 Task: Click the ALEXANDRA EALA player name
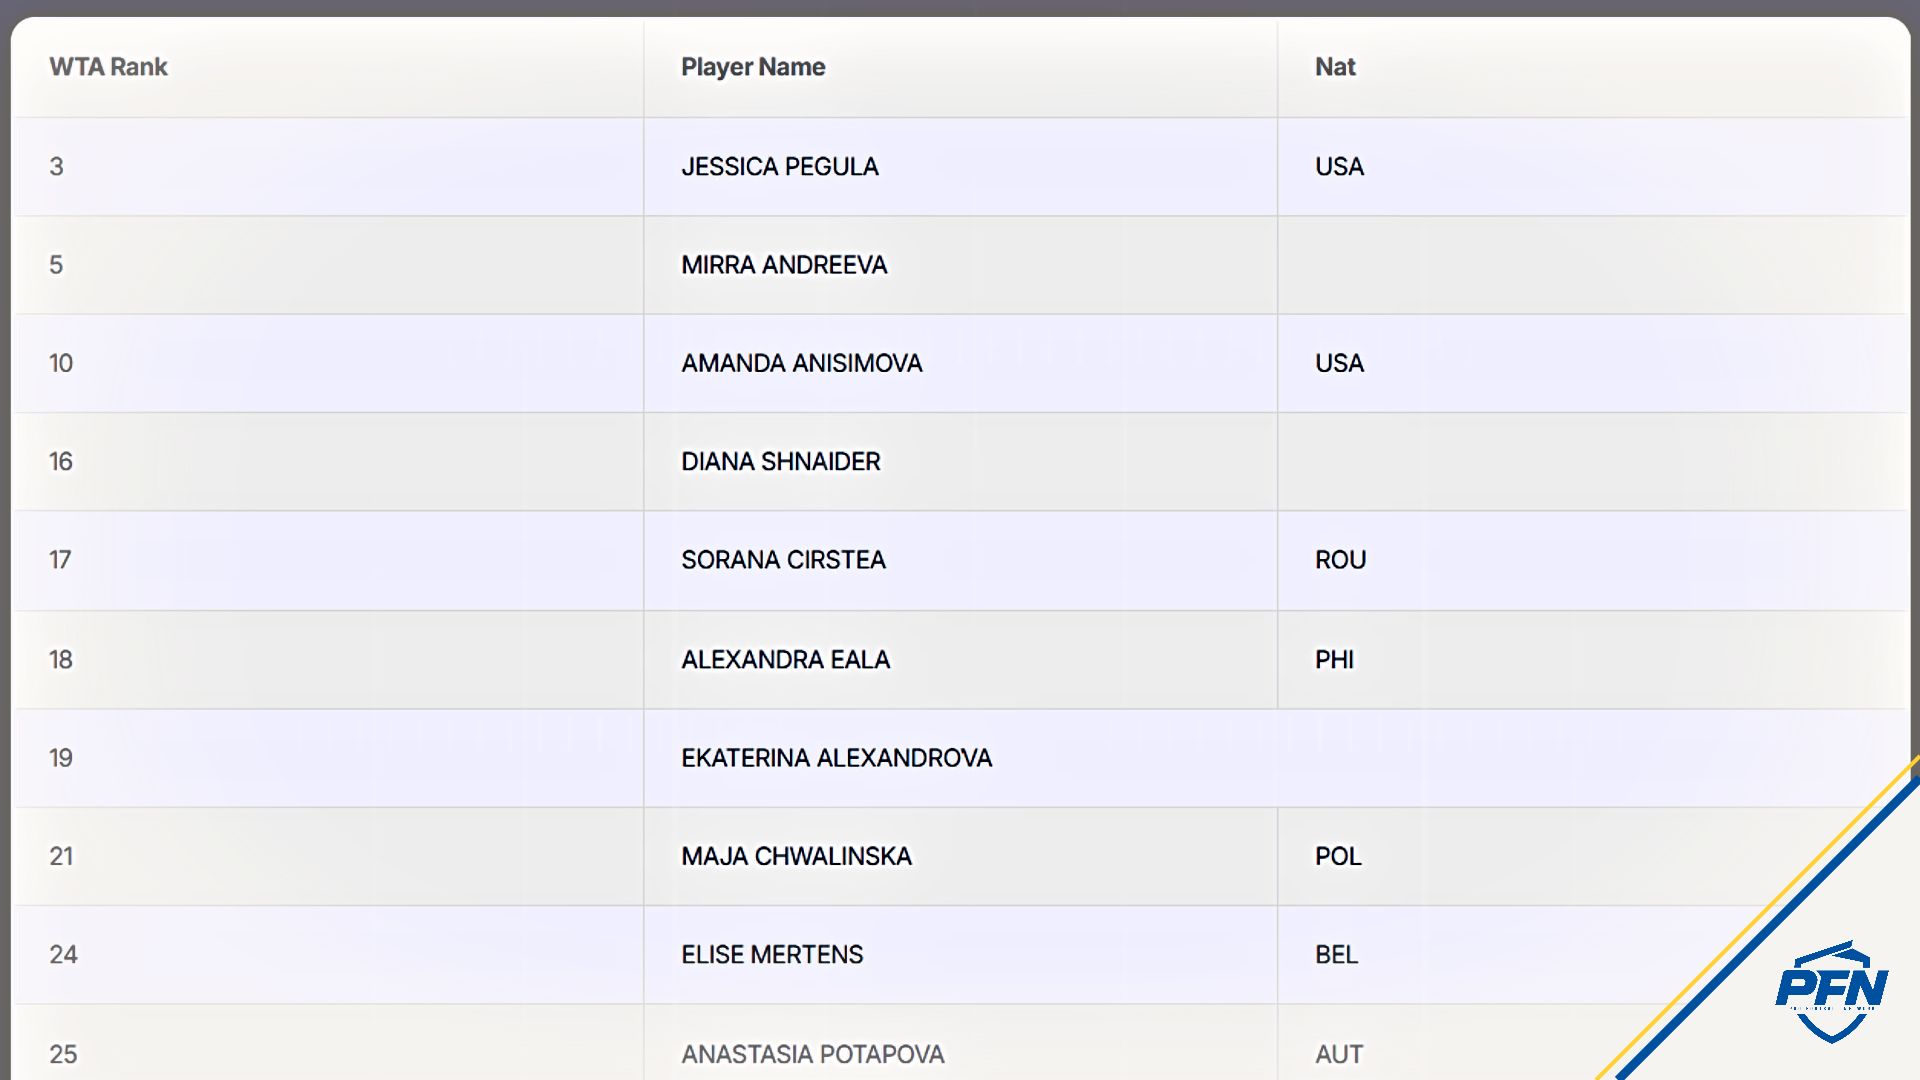coord(786,660)
